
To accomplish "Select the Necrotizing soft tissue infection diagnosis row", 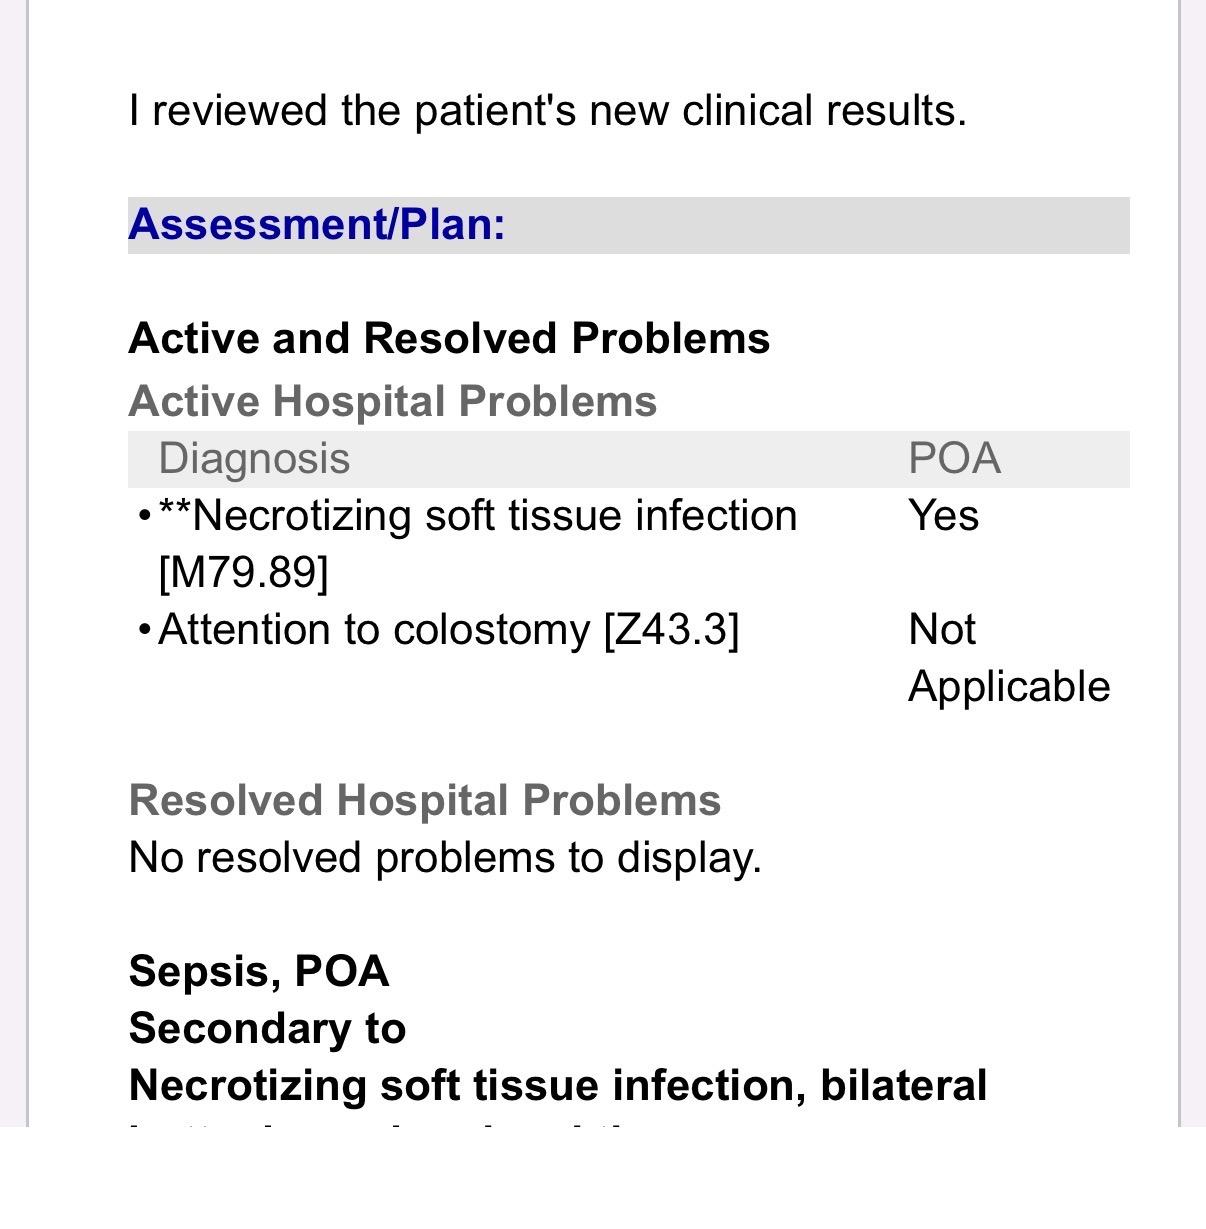I will (477, 517).
